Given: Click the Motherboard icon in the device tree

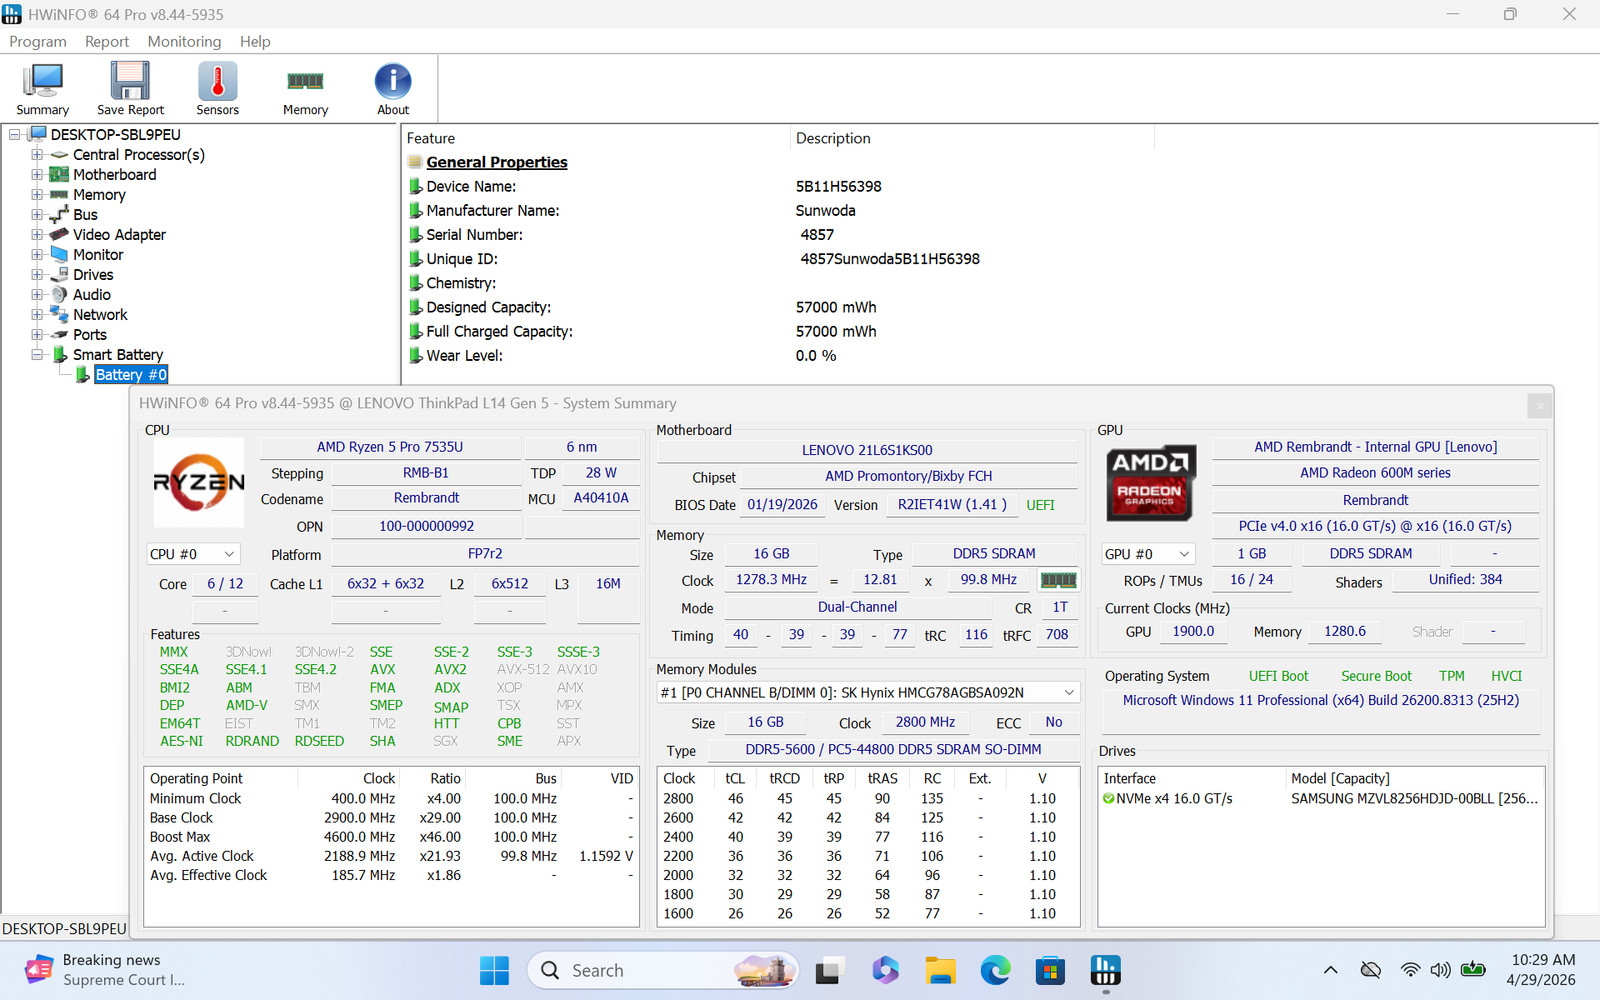Looking at the screenshot, I should (x=60, y=175).
